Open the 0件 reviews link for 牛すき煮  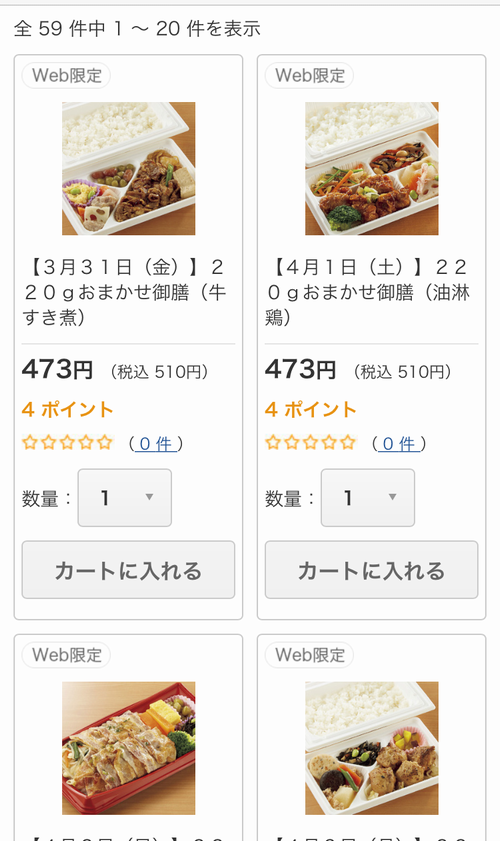coord(156,444)
